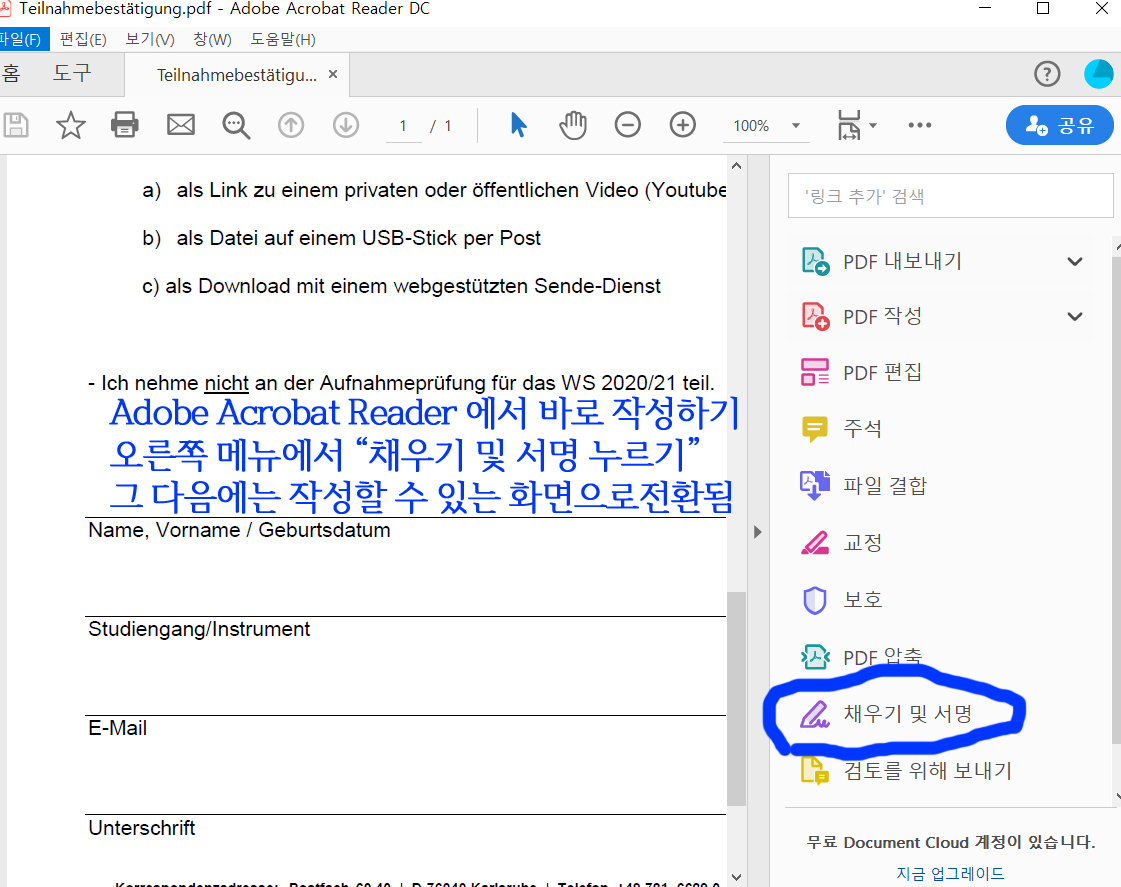Click the document vertical scrollbar thumb
This screenshot has height=887, width=1121.
(x=736, y=698)
